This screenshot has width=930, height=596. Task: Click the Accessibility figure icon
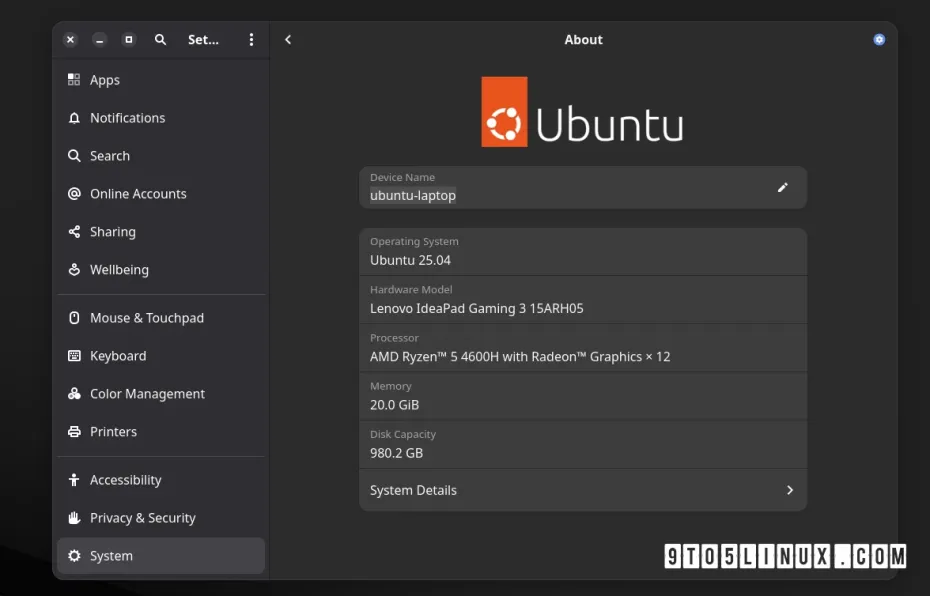(x=74, y=480)
